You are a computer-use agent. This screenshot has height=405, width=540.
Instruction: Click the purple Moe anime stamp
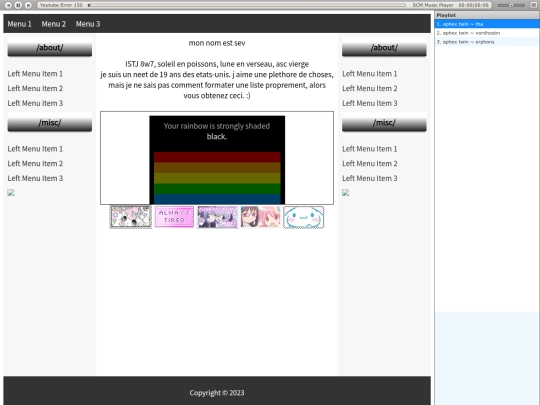coord(217,217)
